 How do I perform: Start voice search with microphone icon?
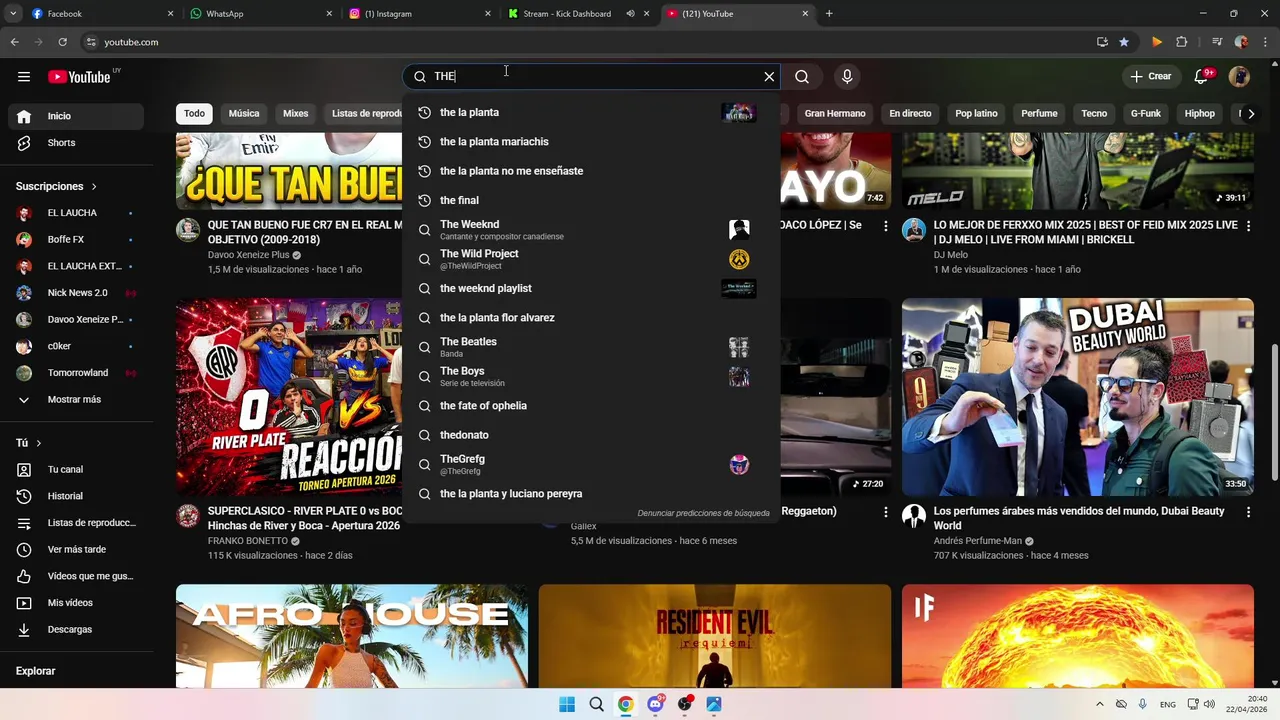coord(847,77)
